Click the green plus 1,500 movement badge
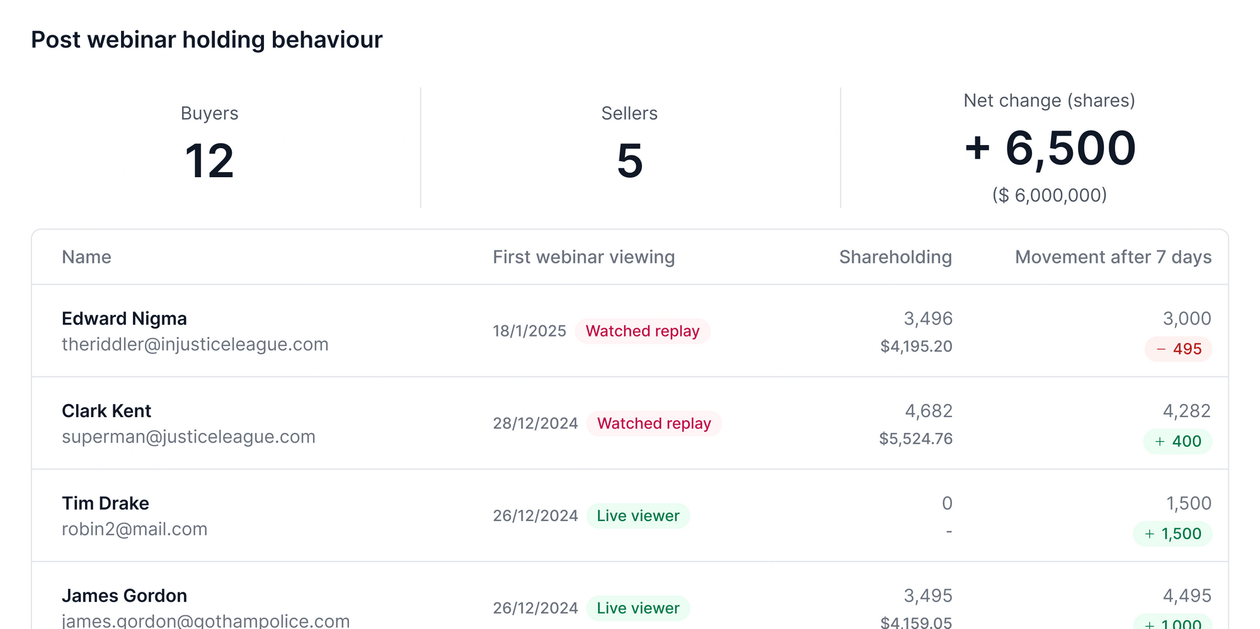1260x629 pixels. tap(1172, 534)
